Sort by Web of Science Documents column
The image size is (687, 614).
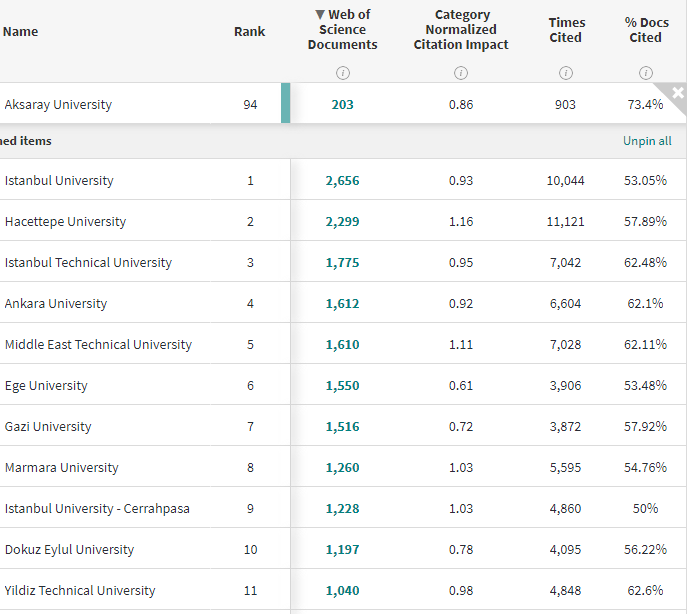(342, 30)
